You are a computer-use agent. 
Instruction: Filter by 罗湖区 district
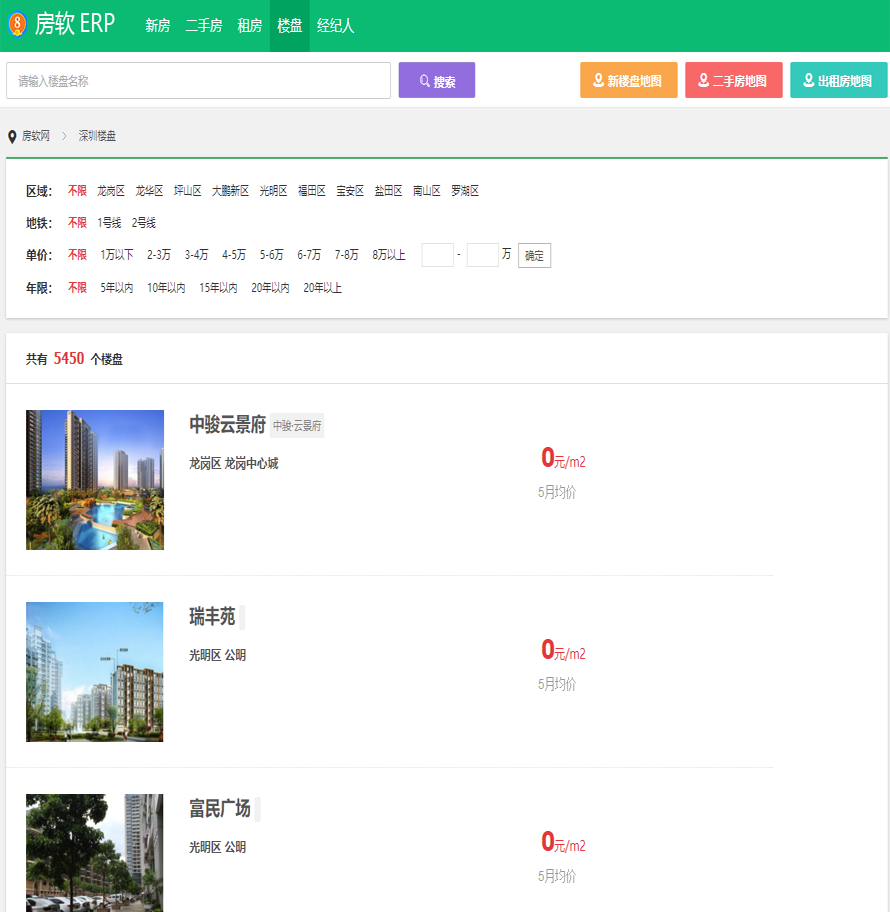[465, 191]
